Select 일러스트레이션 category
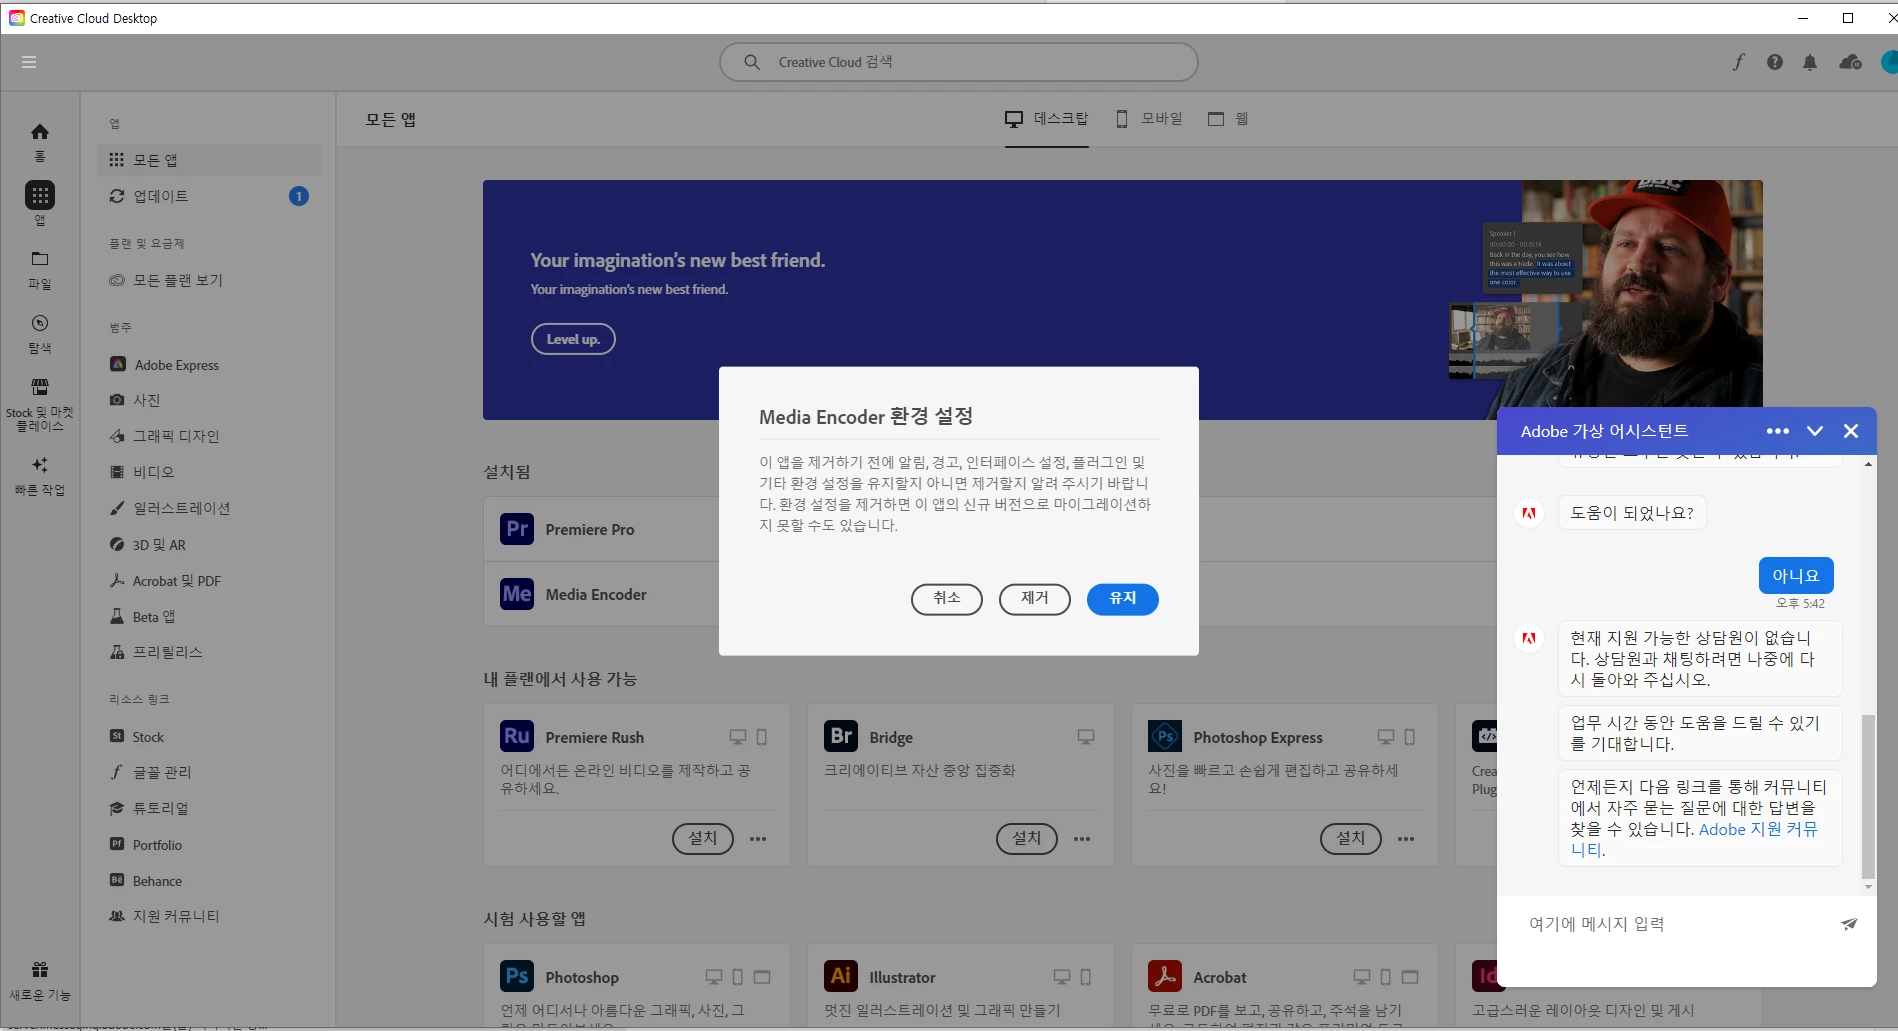 [209, 508]
